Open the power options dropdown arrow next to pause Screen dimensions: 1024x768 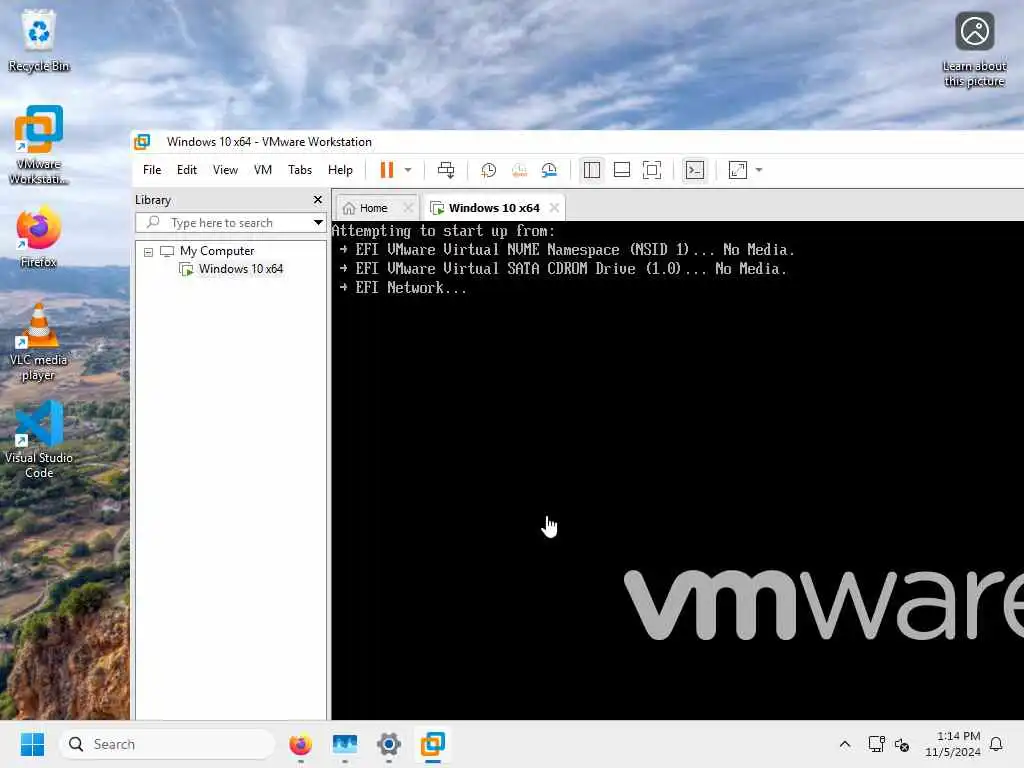click(x=408, y=170)
